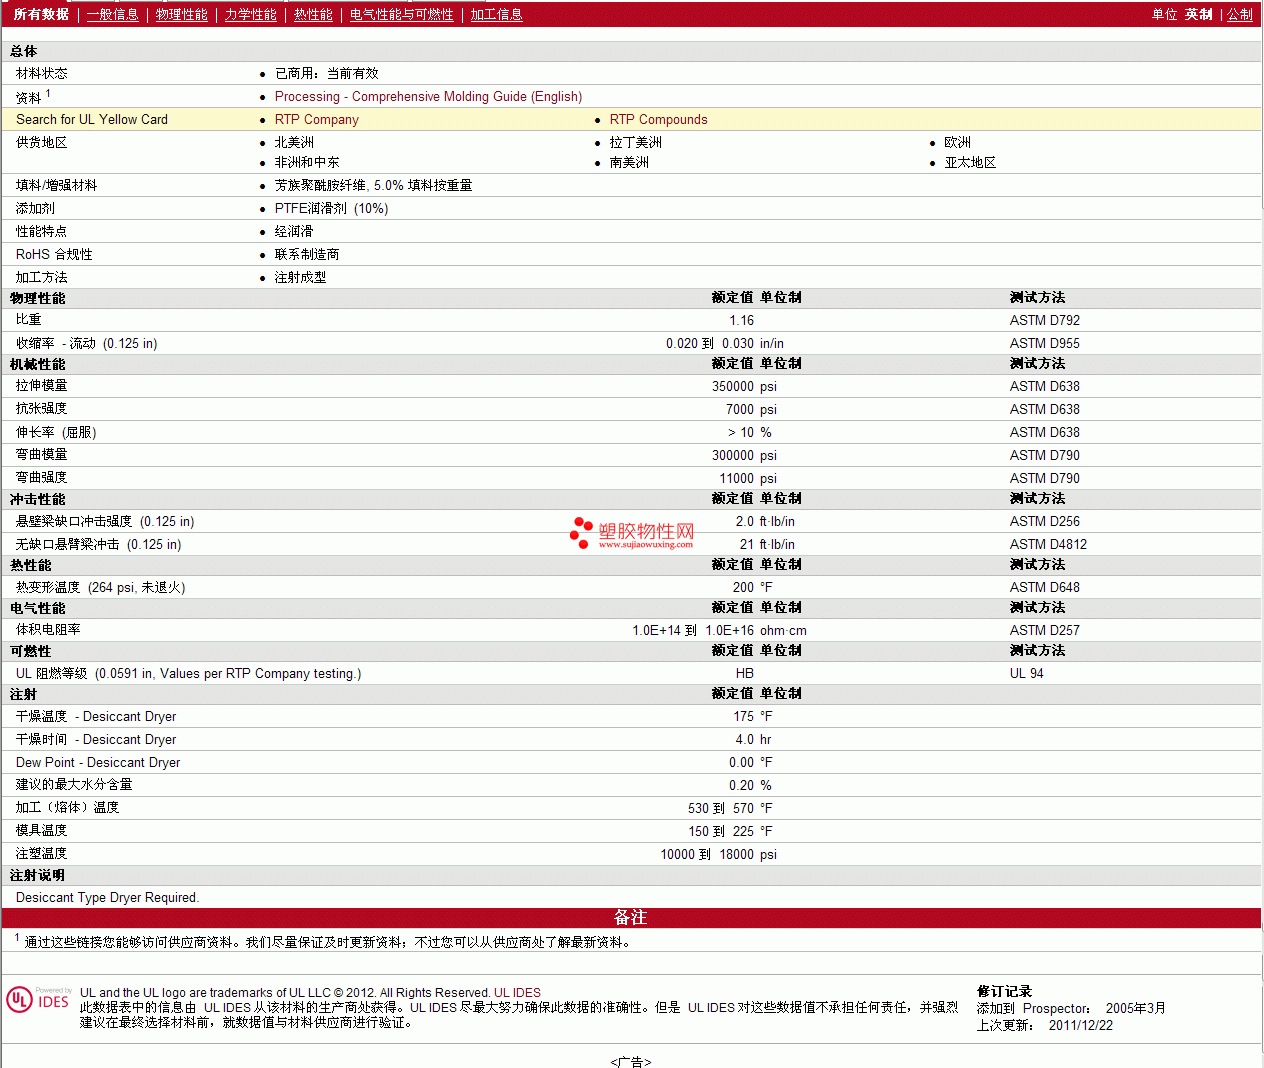Go to the 力学性能 tab

(x=250, y=14)
